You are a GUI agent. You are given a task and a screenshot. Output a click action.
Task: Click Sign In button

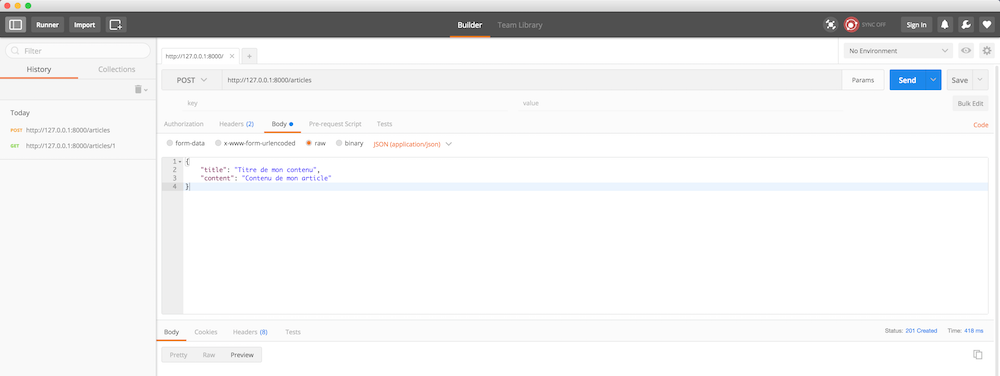(x=916, y=25)
